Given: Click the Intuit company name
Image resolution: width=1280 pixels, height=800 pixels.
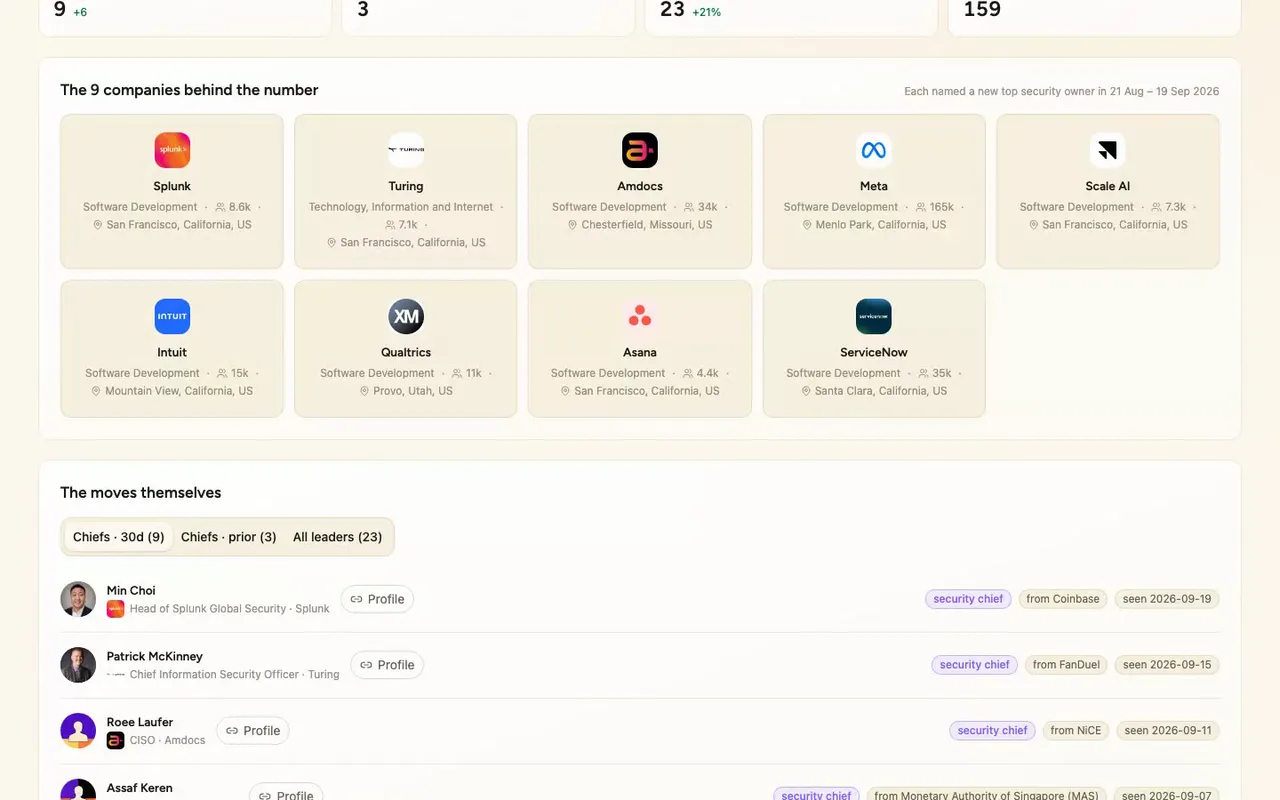Looking at the screenshot, I should click(172, 352).
